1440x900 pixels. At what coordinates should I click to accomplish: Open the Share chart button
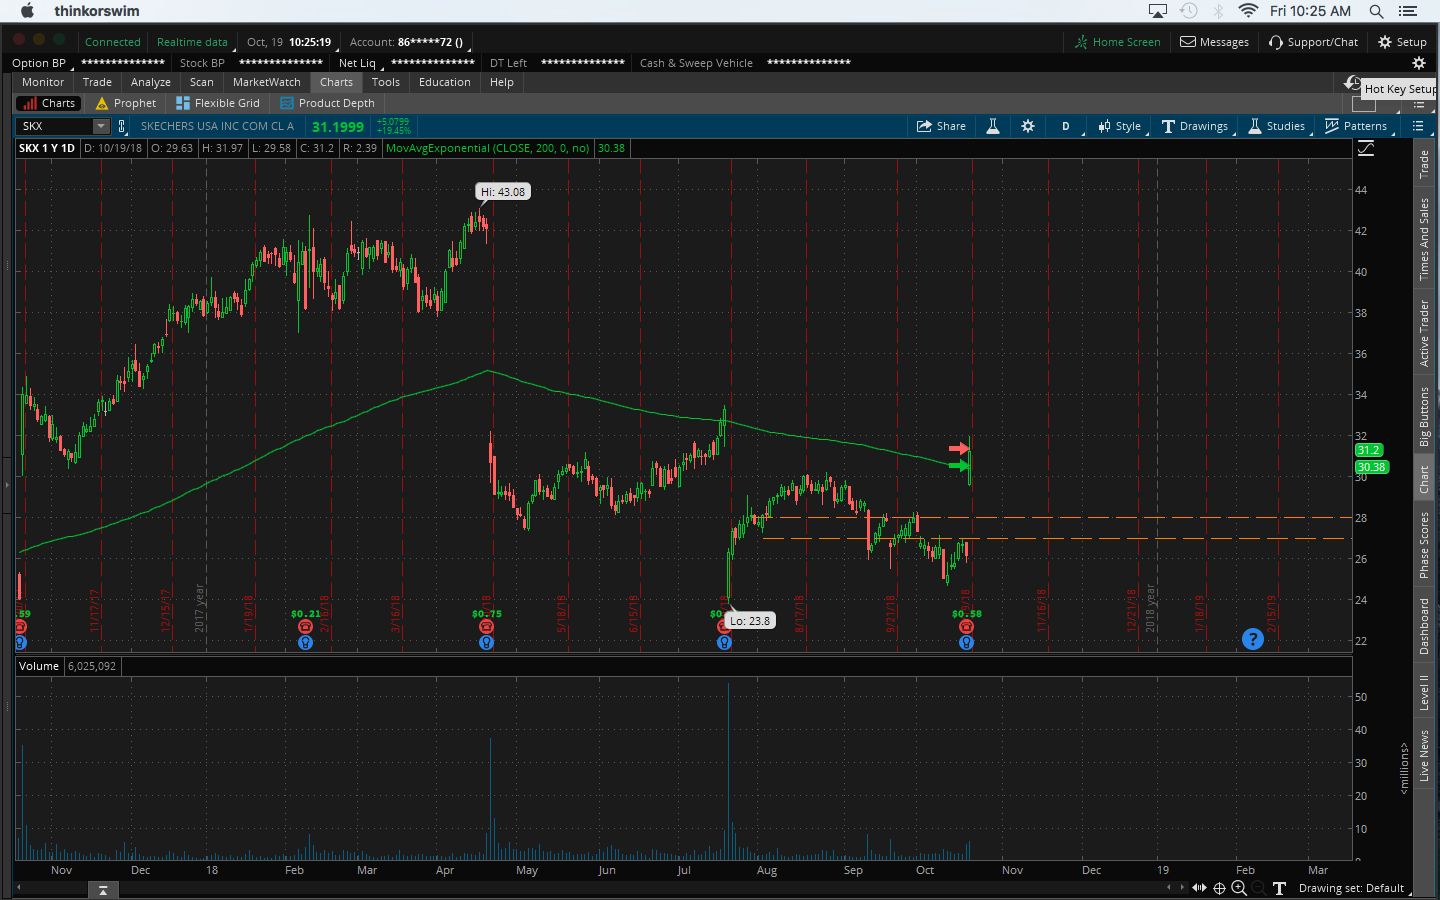click(x=941, y=126)
